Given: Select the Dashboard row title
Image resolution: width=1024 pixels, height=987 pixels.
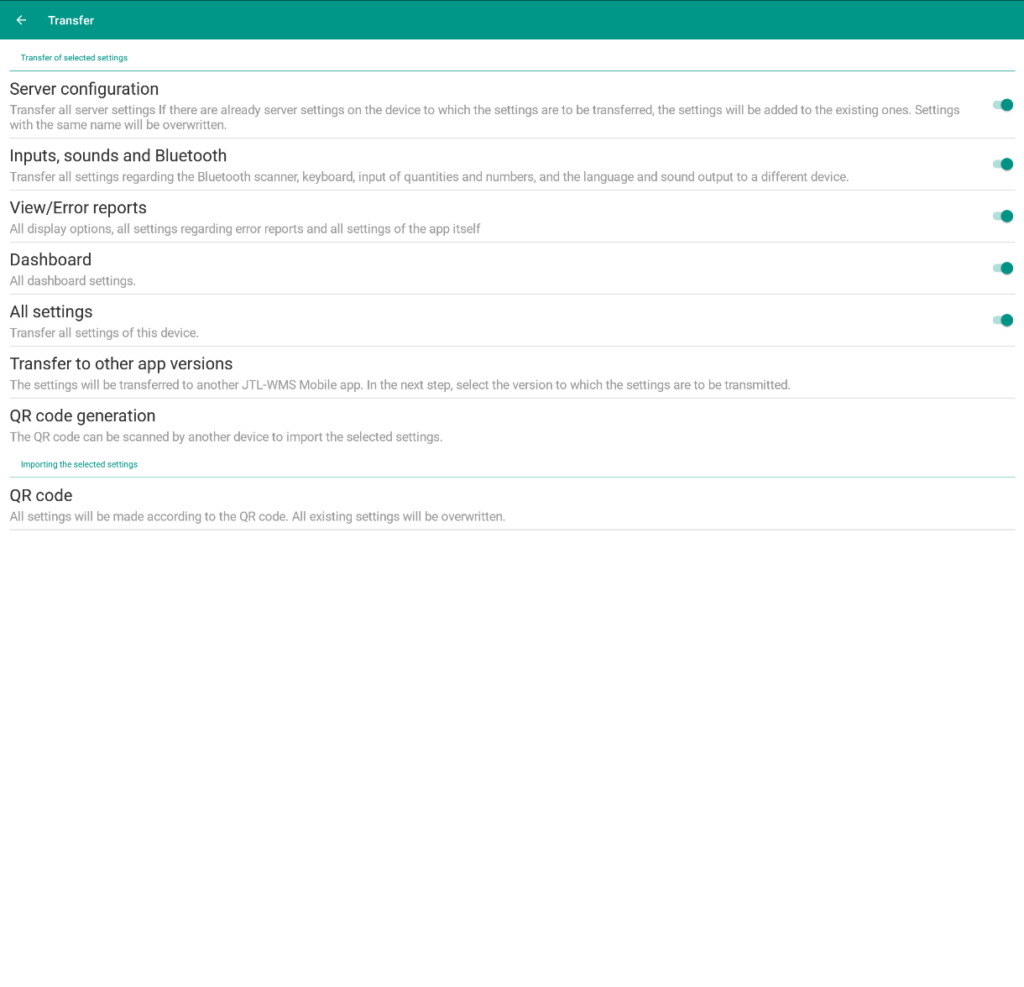Looking at the screenshot, I should coord(50,260).
